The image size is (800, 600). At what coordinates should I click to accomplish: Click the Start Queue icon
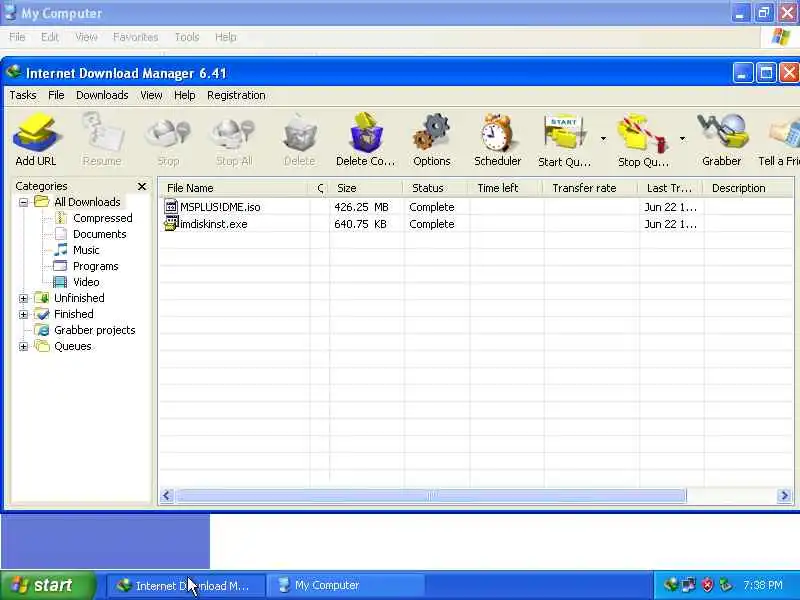564,133
